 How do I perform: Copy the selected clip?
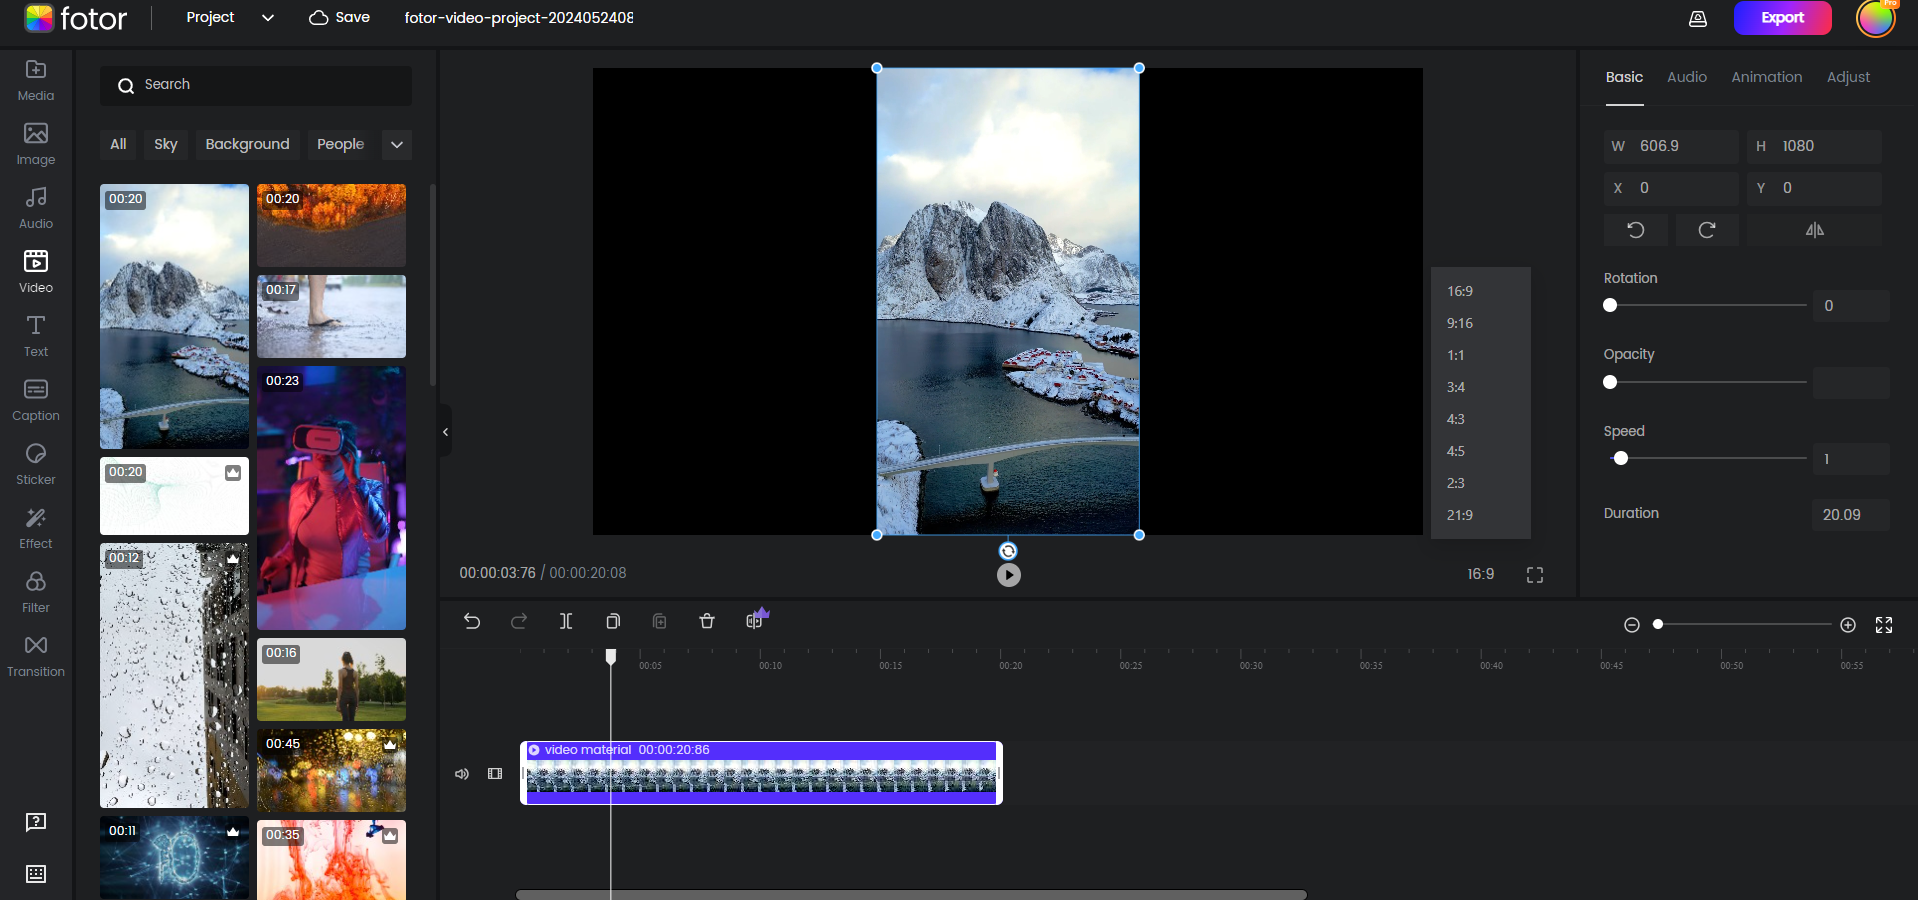613,621
